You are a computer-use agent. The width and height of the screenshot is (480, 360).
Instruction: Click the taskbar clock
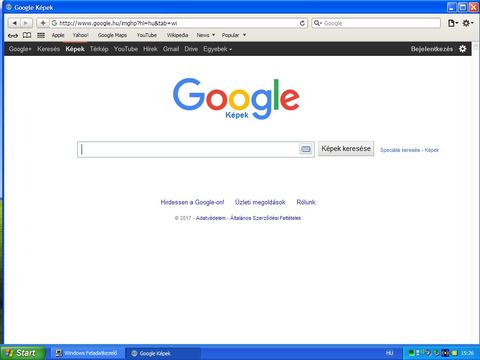click(467, 353)
